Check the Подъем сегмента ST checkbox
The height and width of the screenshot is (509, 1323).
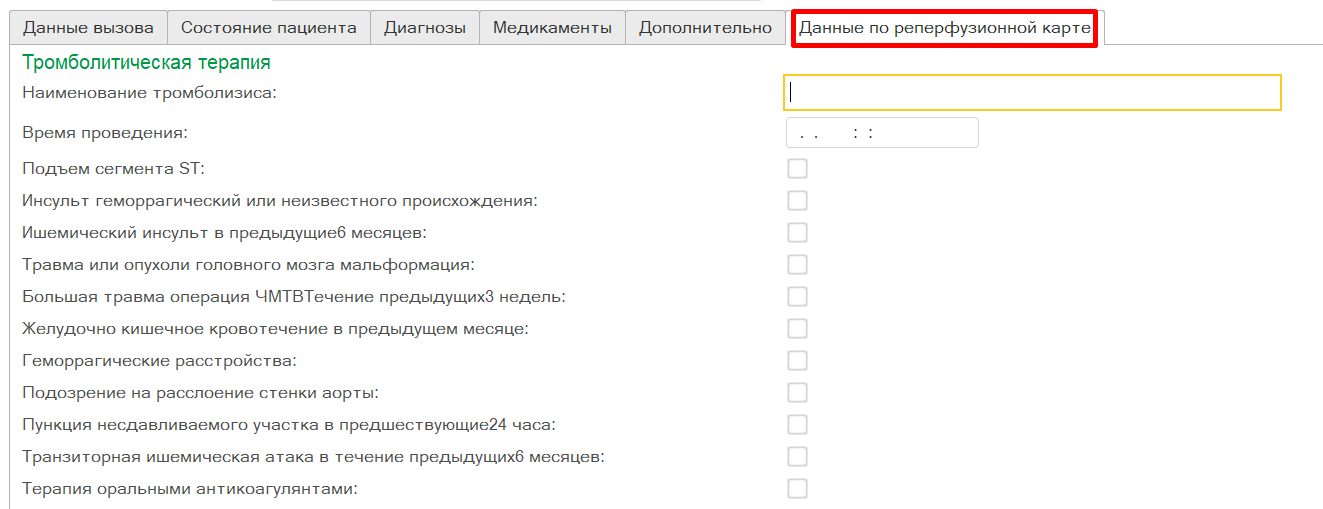coord(797,168)
